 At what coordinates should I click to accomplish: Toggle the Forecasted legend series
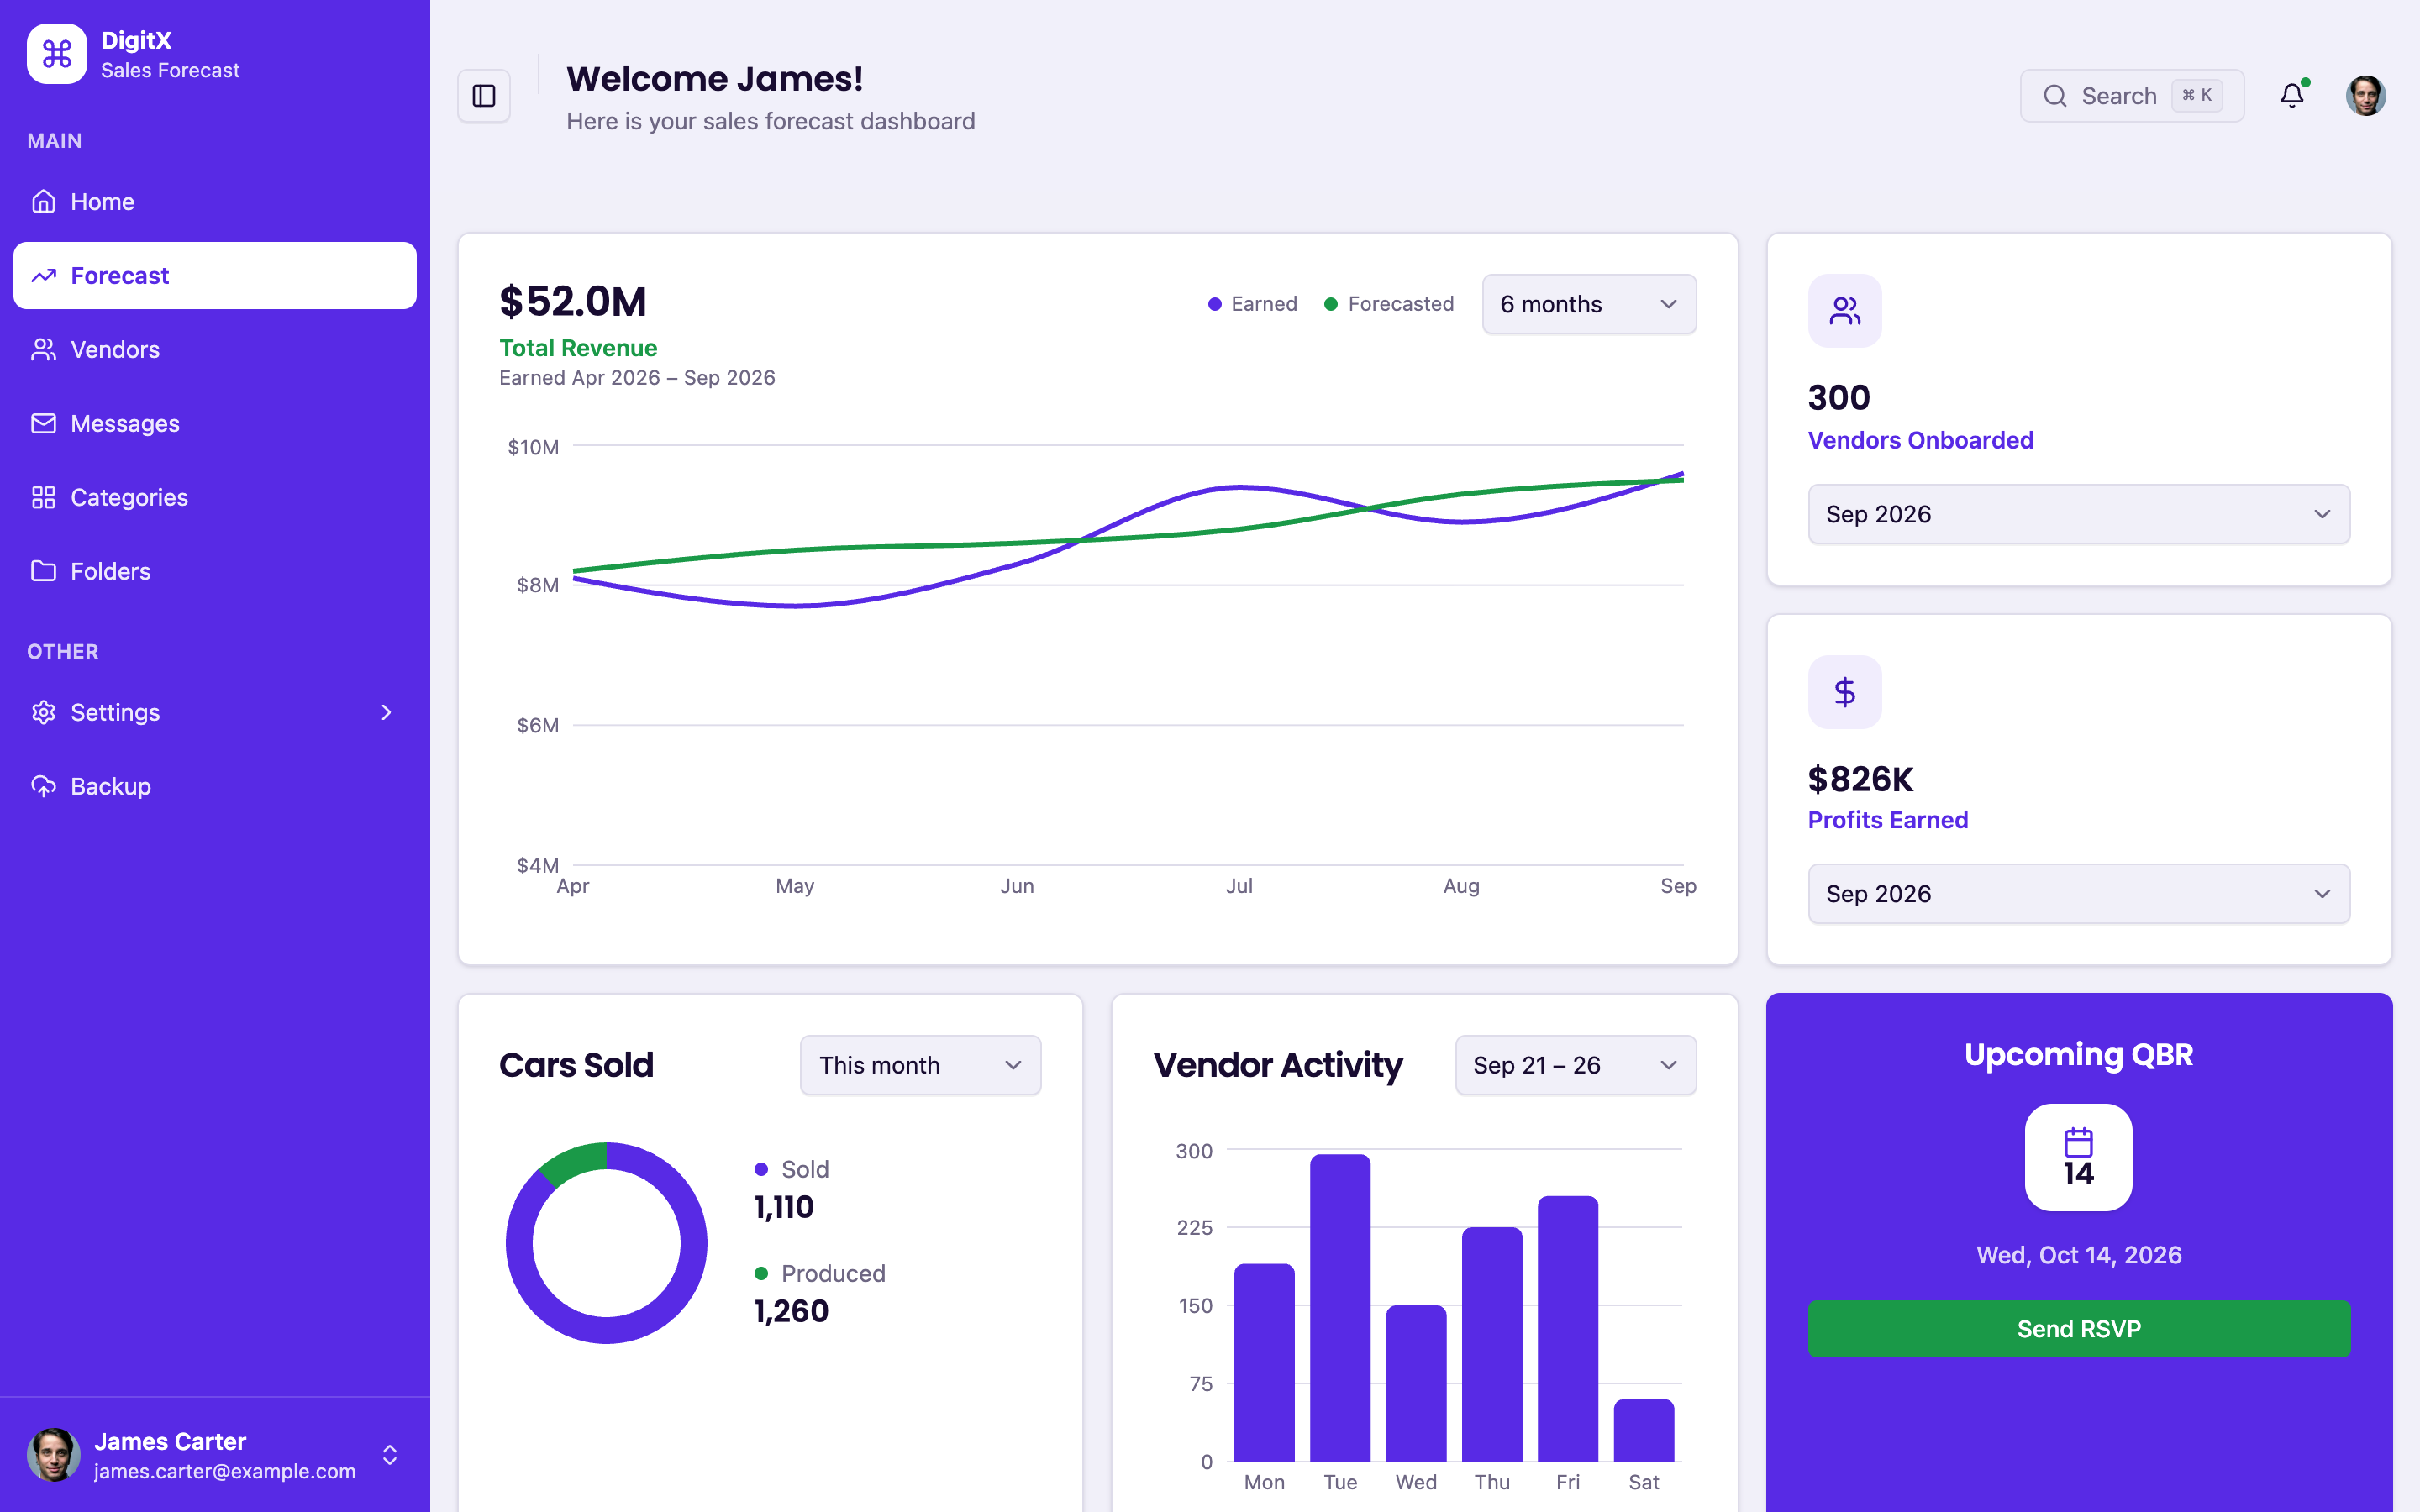[x=1389, y=304]
